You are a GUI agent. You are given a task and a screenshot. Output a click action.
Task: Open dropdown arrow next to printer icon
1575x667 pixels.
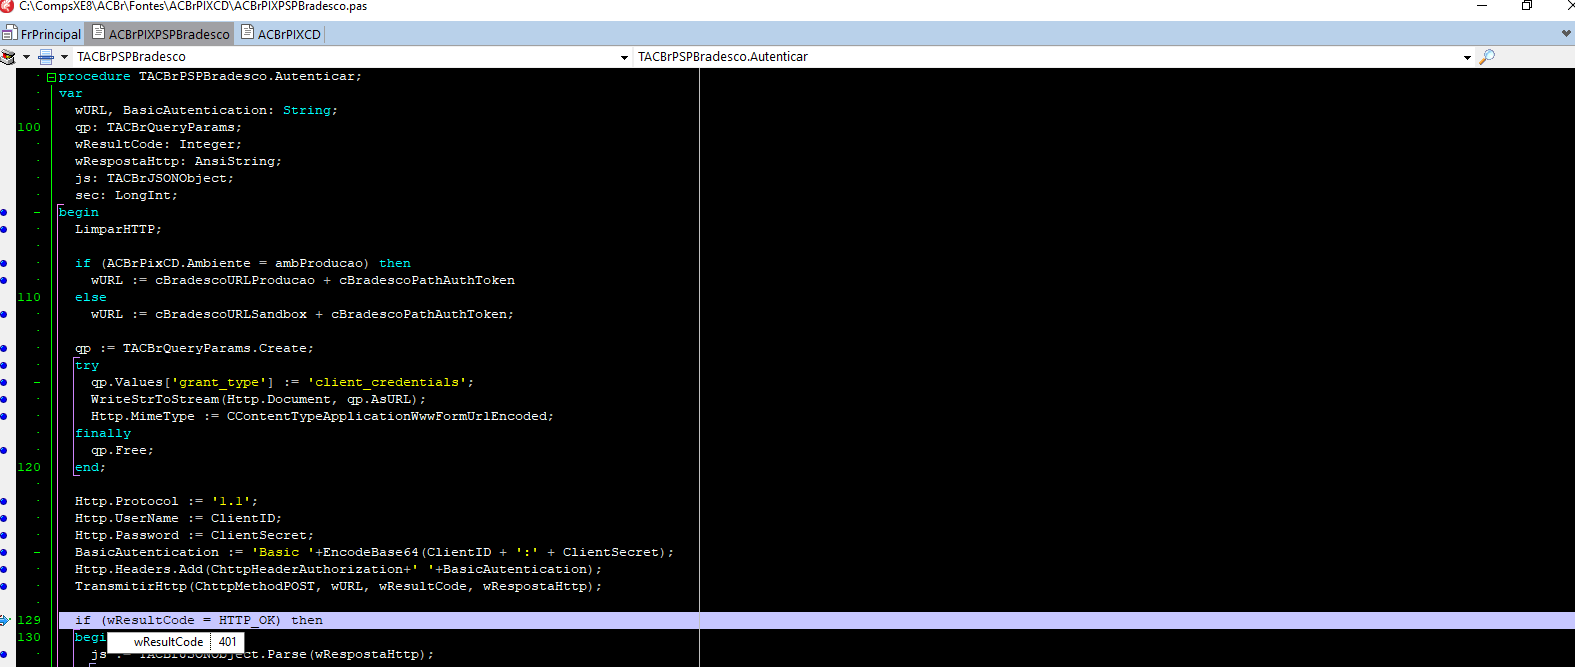click(64, 57)
